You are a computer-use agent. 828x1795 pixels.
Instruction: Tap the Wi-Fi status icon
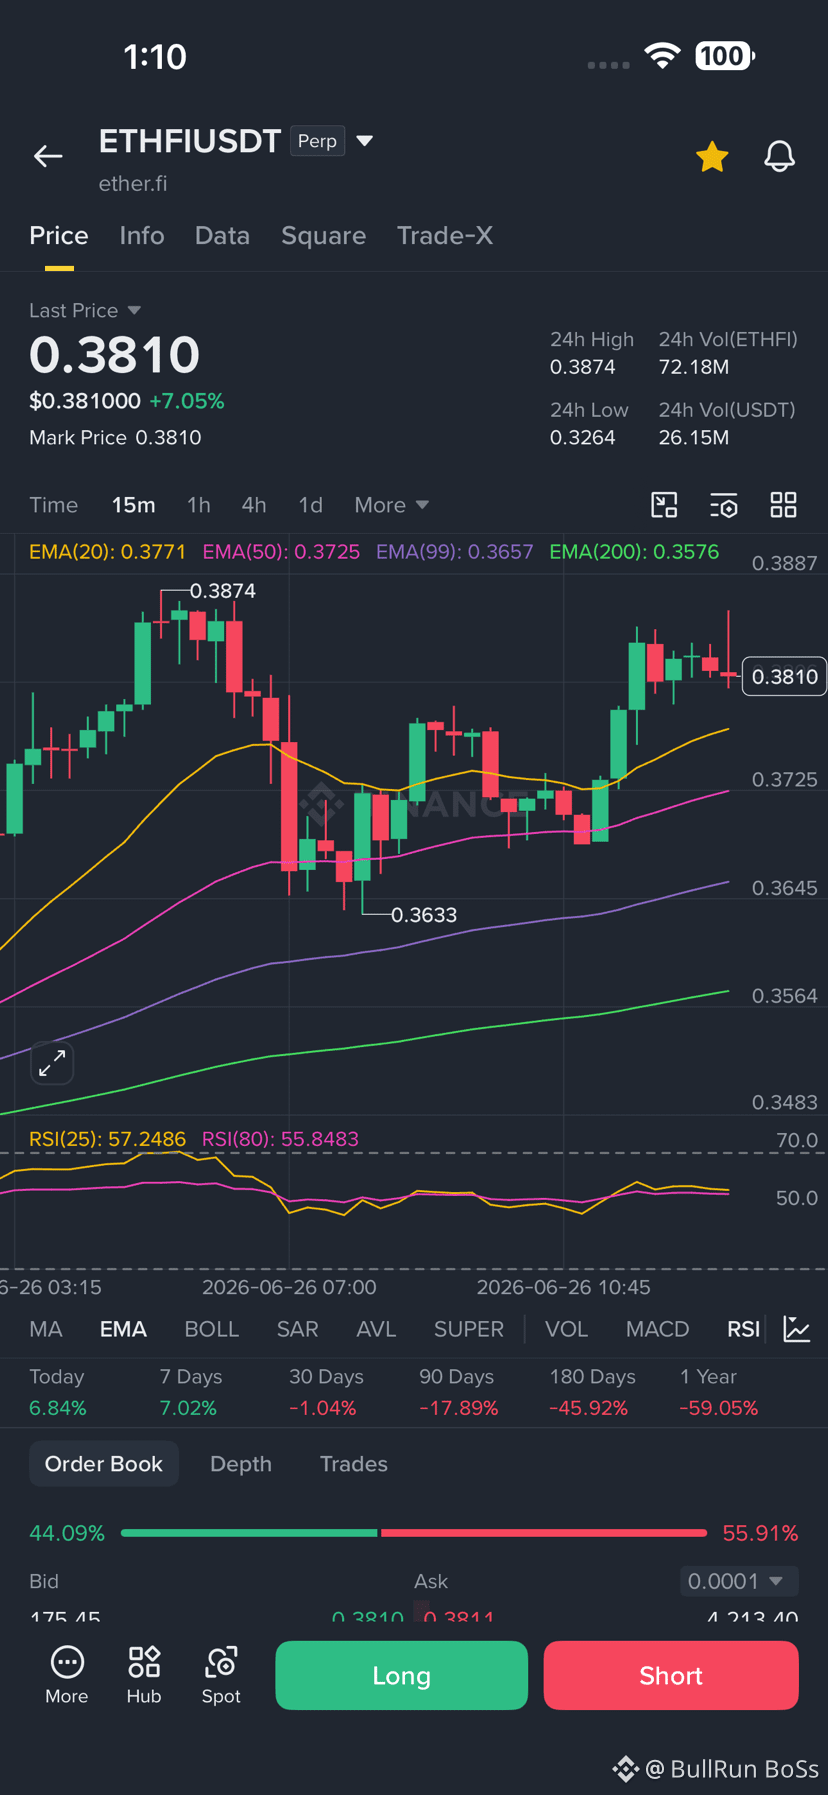coord(662,56)
